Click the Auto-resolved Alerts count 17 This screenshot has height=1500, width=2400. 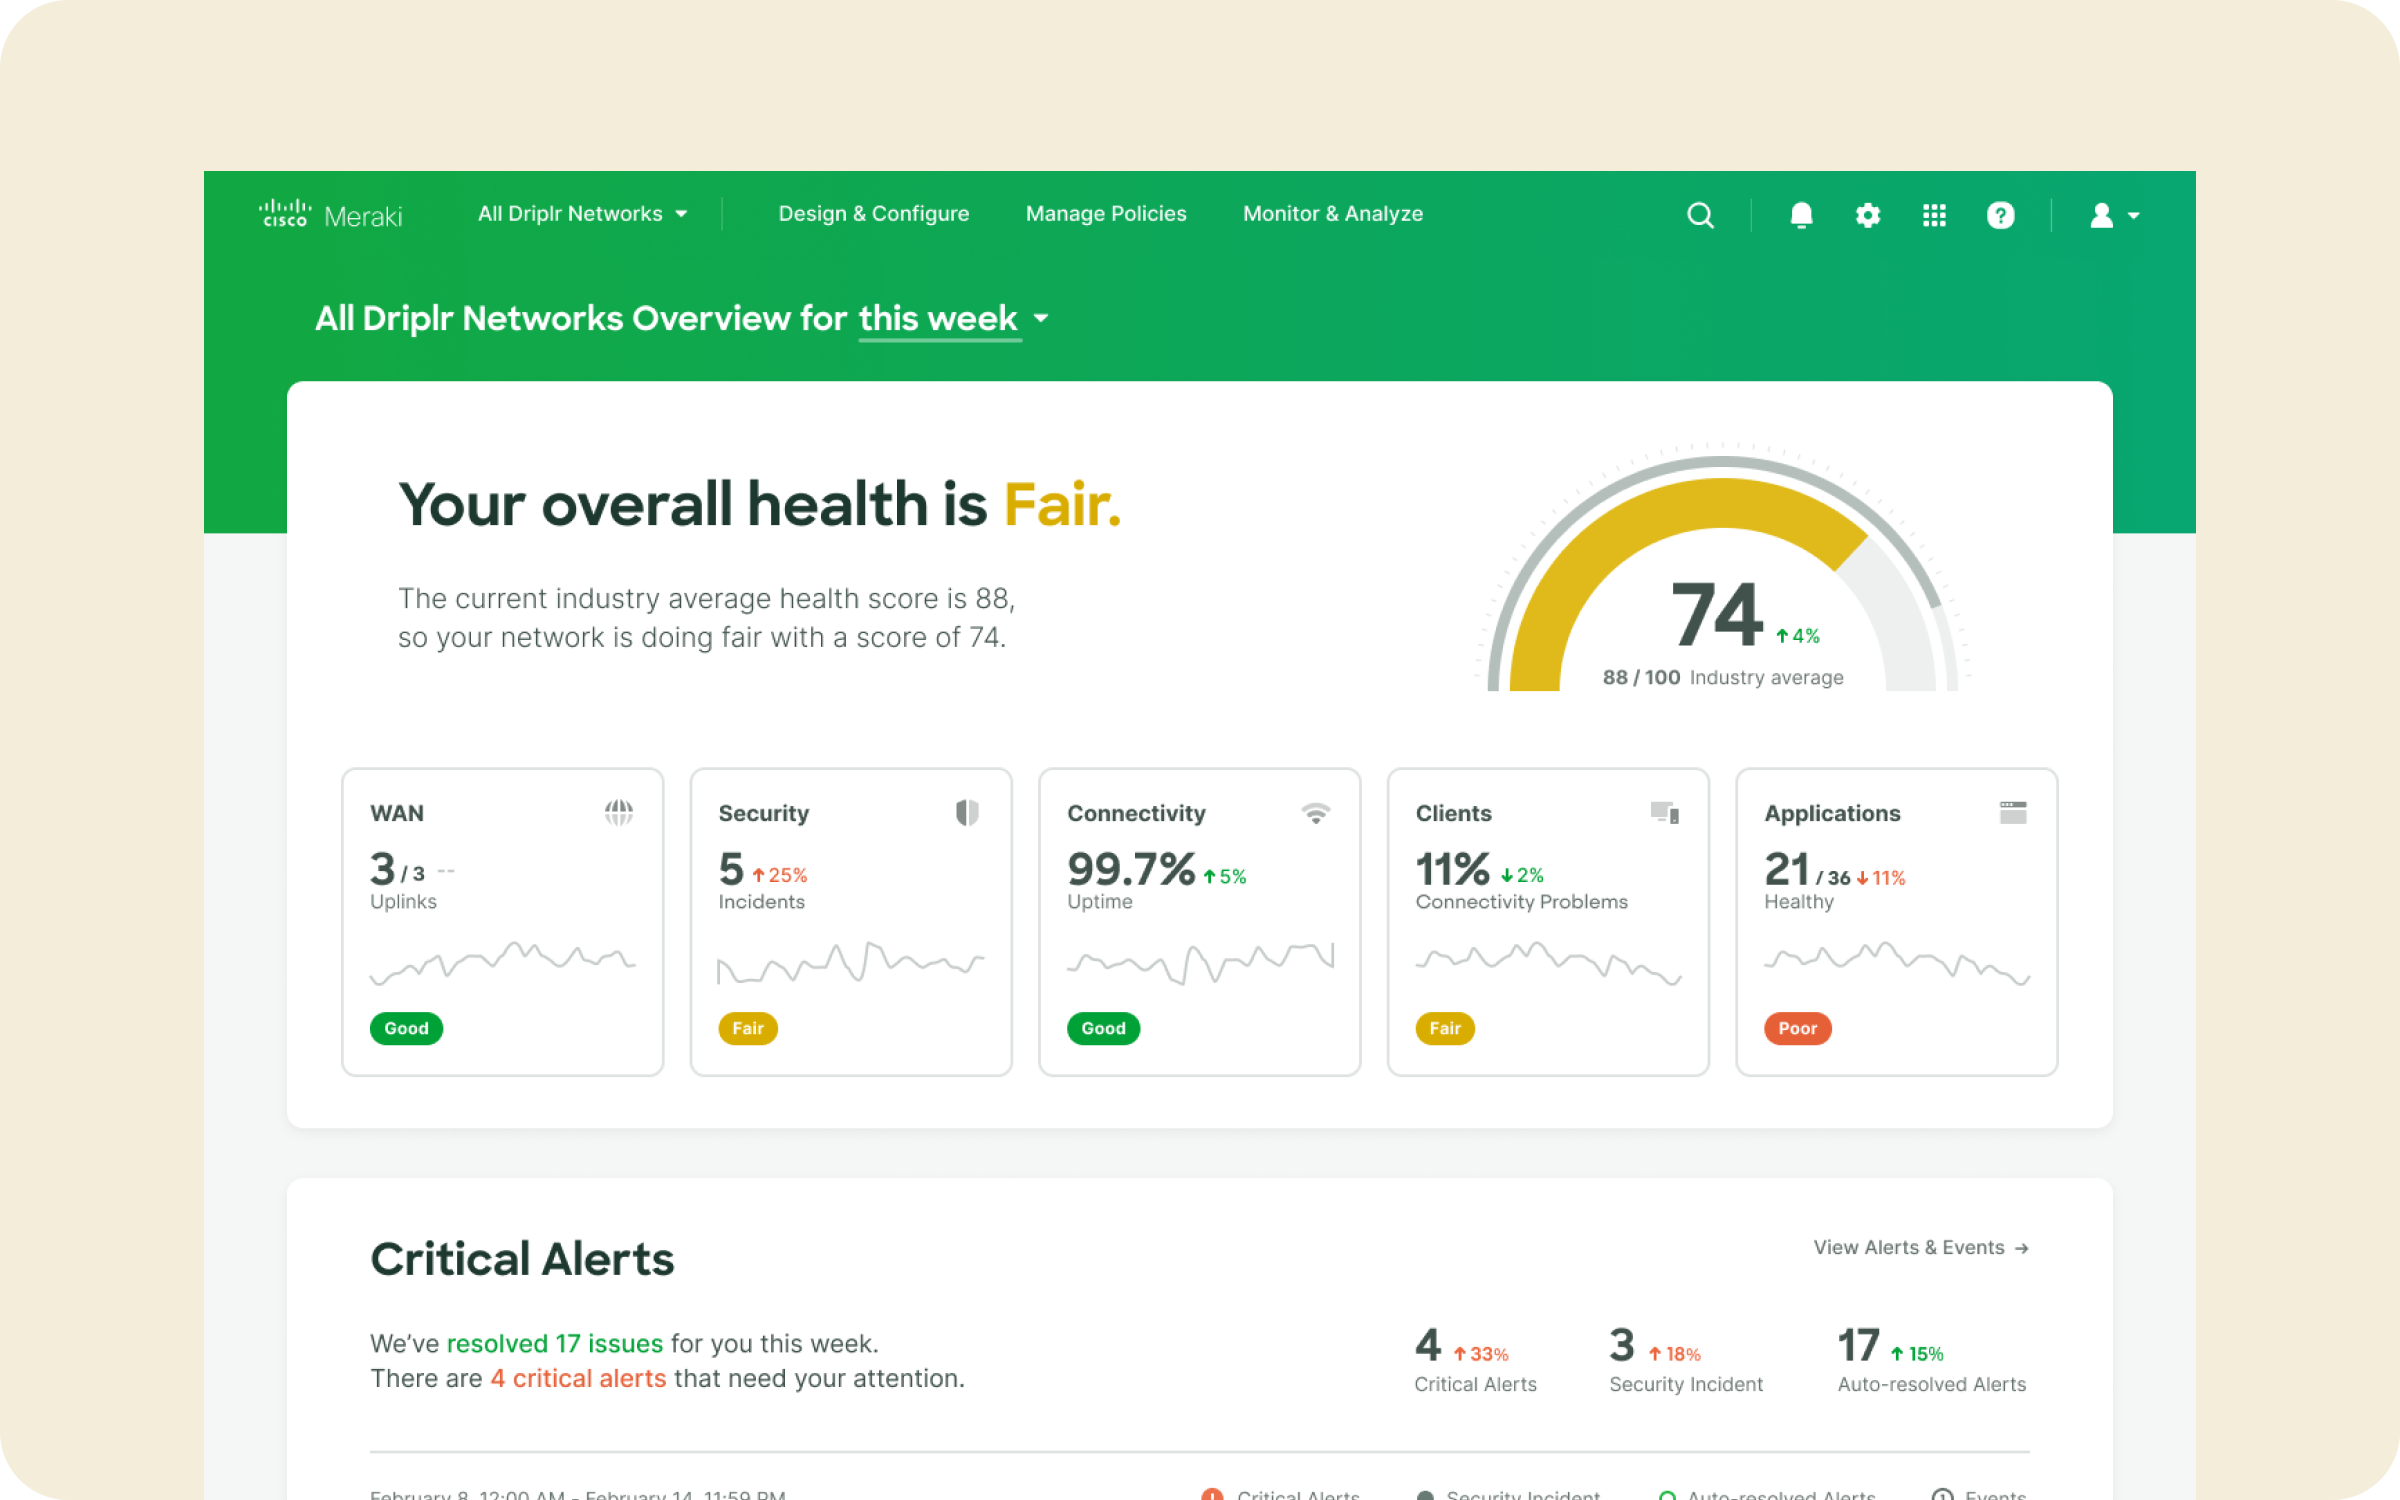[1859, 1345]
